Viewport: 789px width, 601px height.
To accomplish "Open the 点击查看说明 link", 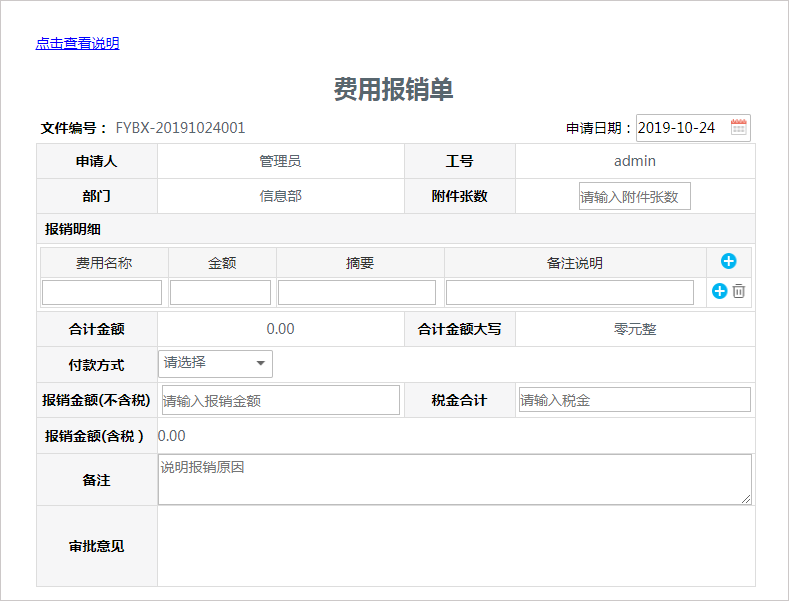I will pos(77,43).
